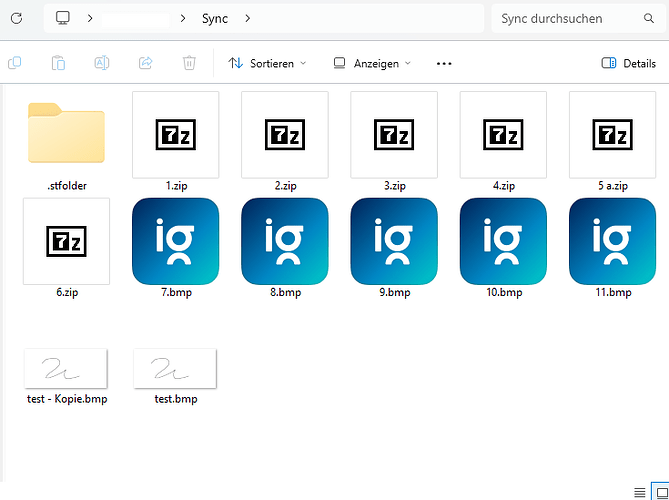Click the 'test.bmp' file name label

[x=176, y=399]
